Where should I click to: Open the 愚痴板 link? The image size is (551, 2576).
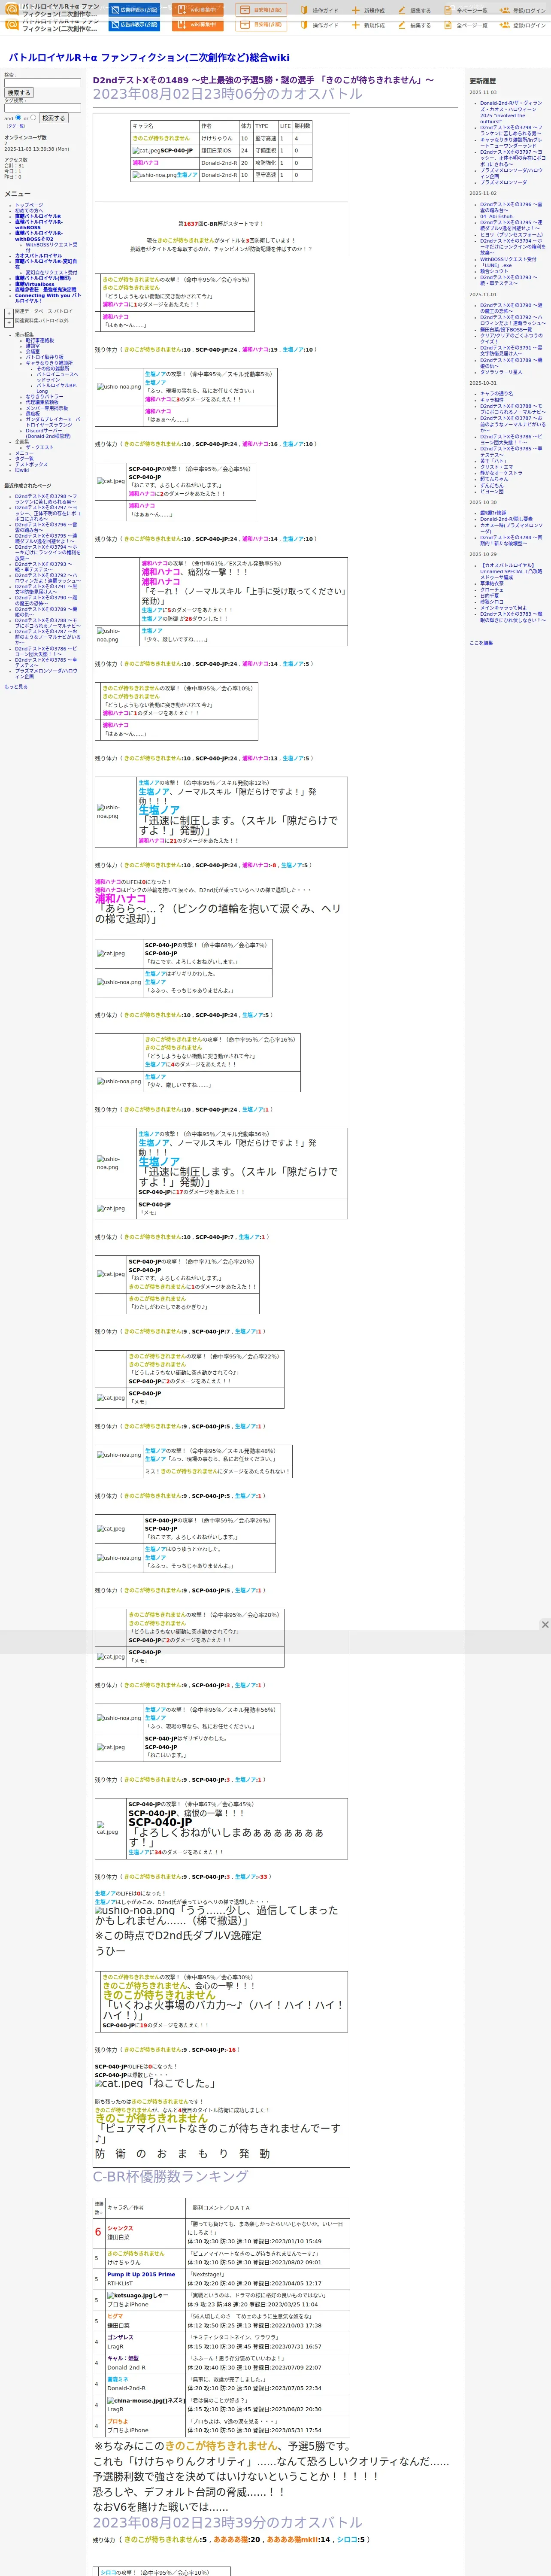pos(33,414)
